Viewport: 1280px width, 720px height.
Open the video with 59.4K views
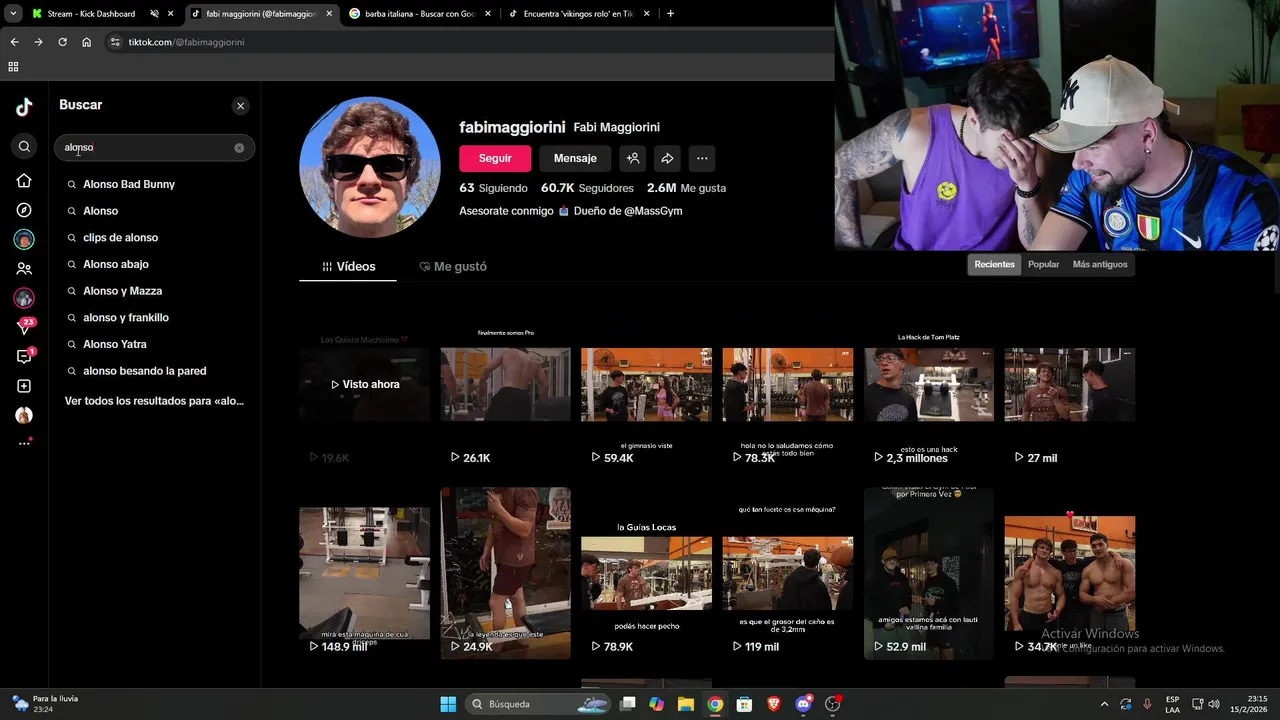click(x=647, y=384)
